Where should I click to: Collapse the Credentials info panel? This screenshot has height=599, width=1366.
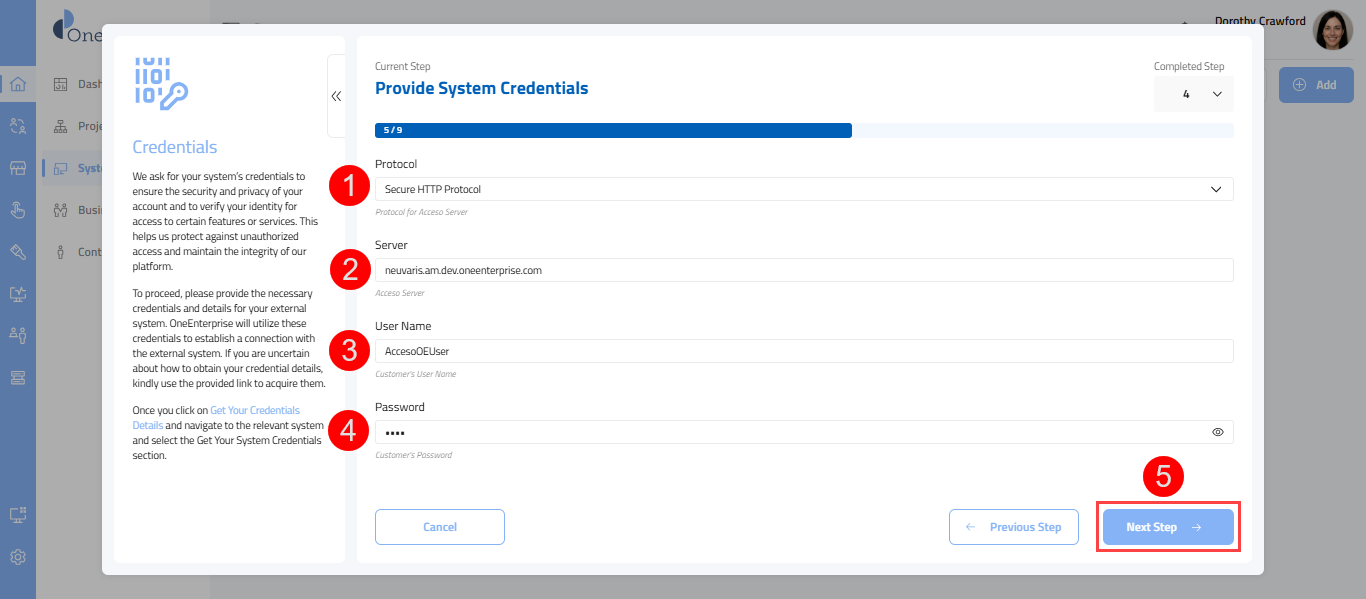click(x=336, y=96)
